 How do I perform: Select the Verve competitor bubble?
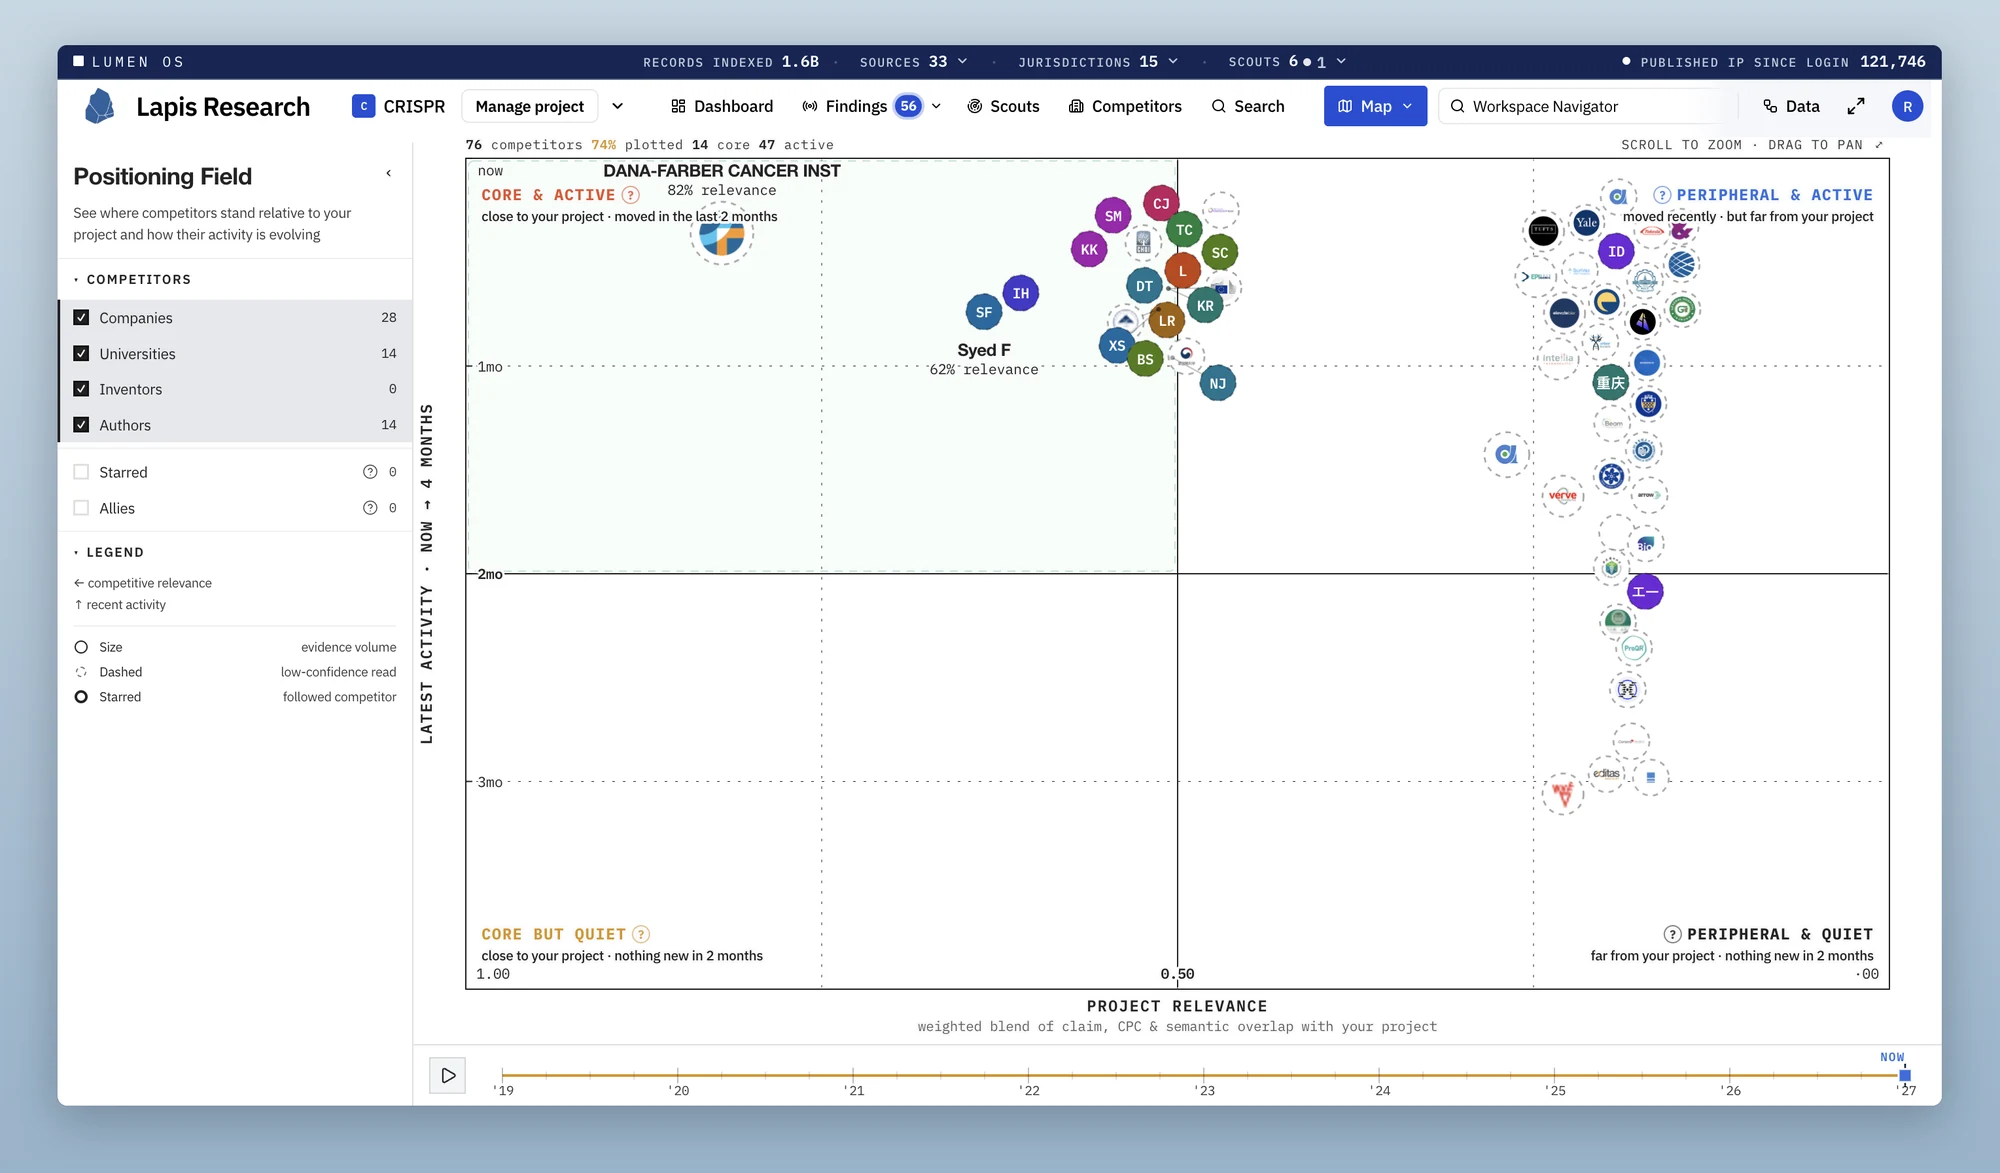coord(1563,495)
